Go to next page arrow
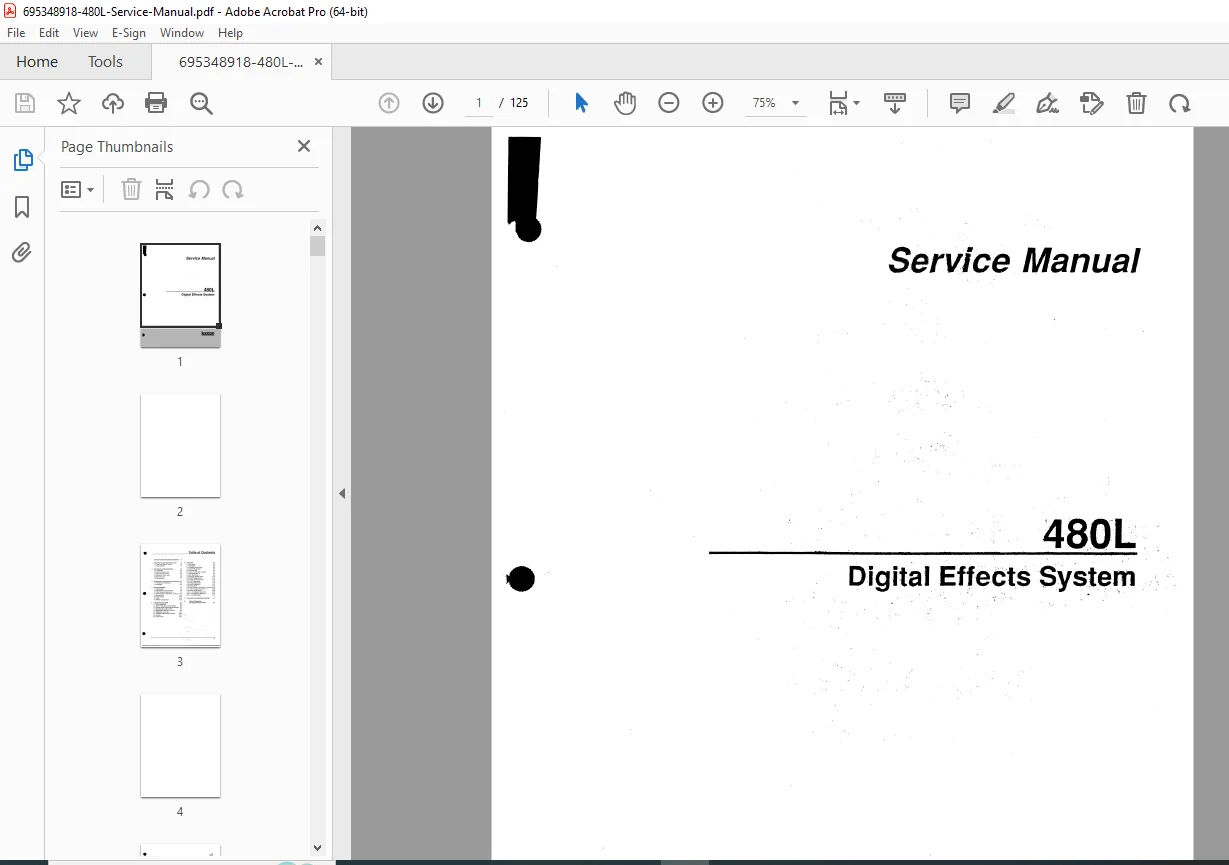The image size is (1229, 865). (433, 103)
